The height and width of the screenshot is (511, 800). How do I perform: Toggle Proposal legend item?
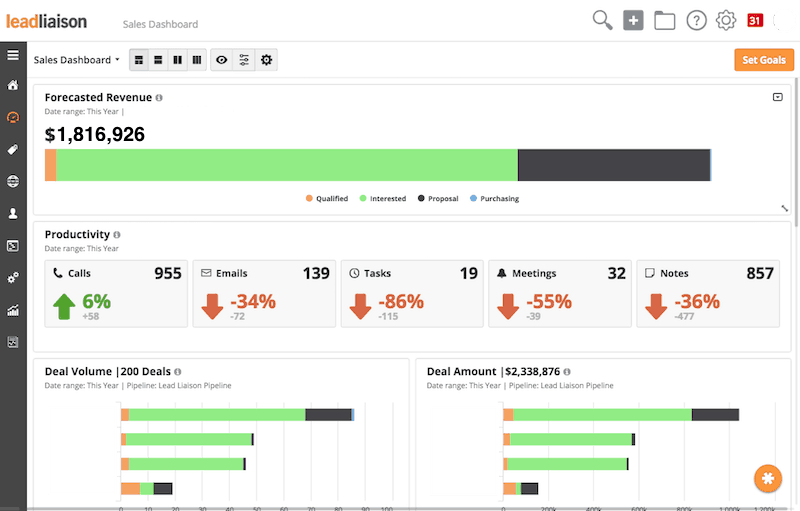pyautogui.click(x=438, y=198)
